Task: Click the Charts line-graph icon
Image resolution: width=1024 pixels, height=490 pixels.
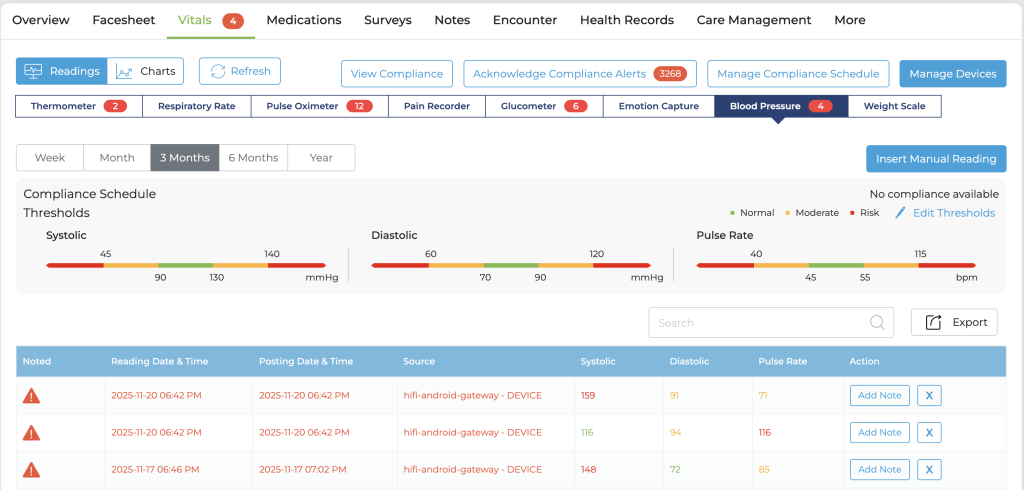Action: [125, 72]
